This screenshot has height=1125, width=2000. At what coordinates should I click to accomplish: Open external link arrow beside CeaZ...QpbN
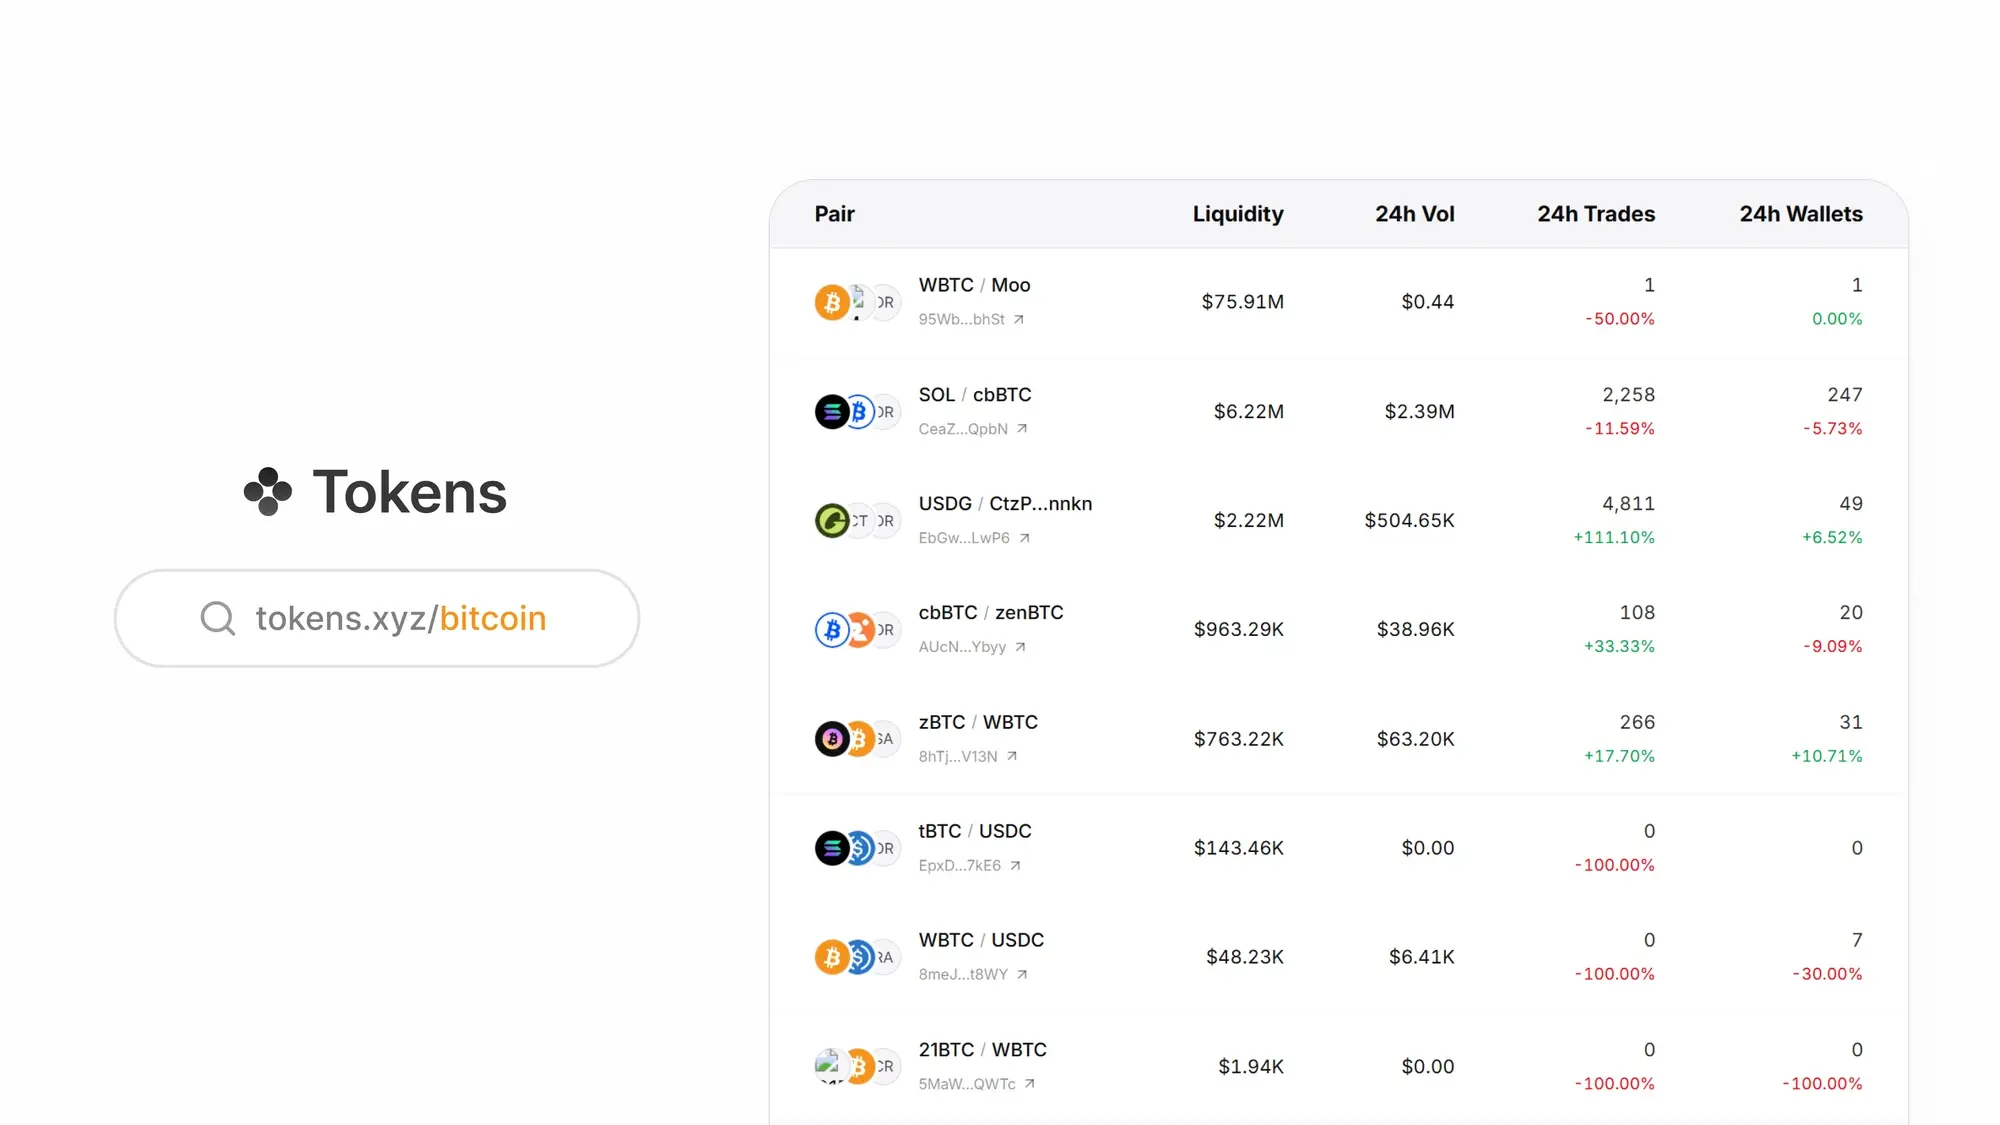click(x=1022, y=429)
